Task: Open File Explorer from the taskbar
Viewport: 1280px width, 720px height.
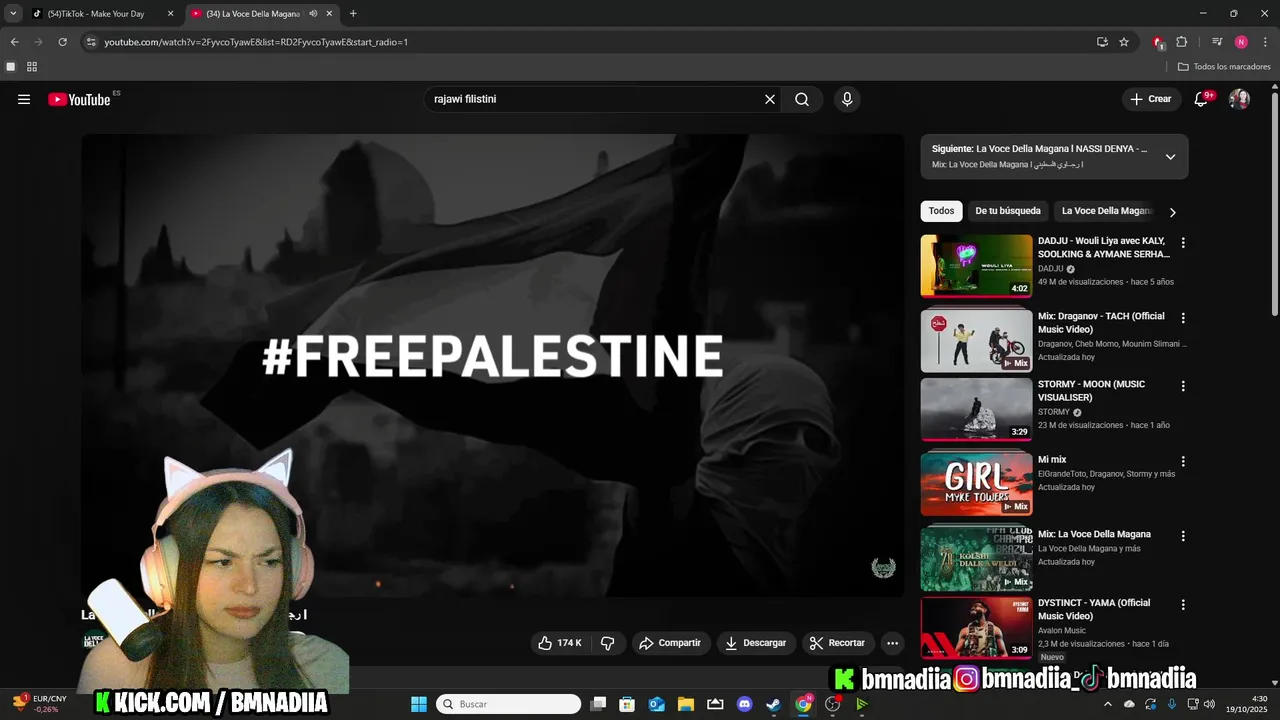Action: tap(686, 704)
